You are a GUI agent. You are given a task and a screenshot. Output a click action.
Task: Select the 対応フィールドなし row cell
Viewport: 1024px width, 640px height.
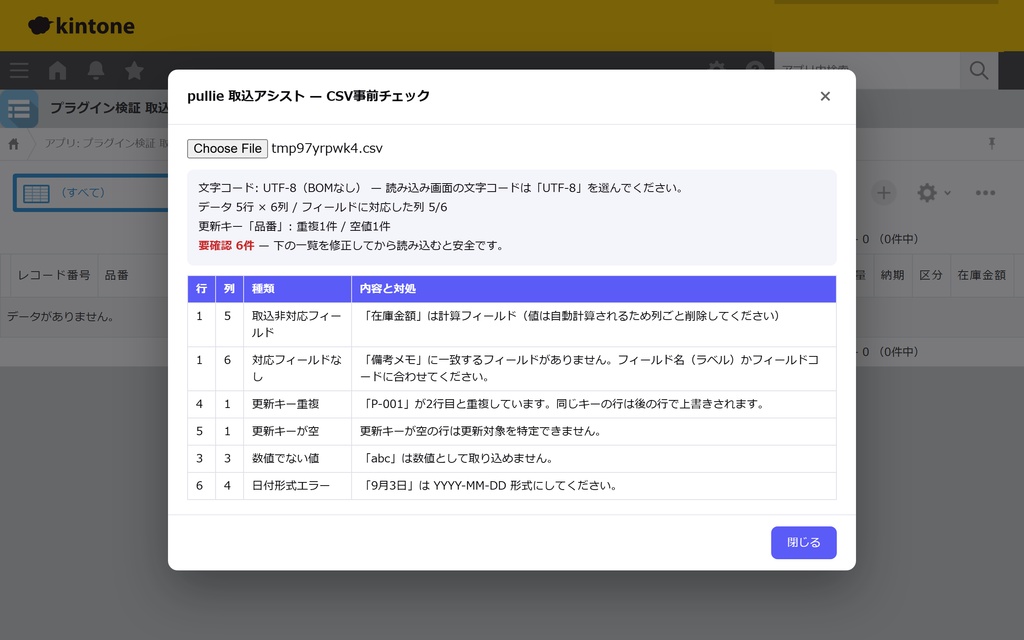point(297,368)
